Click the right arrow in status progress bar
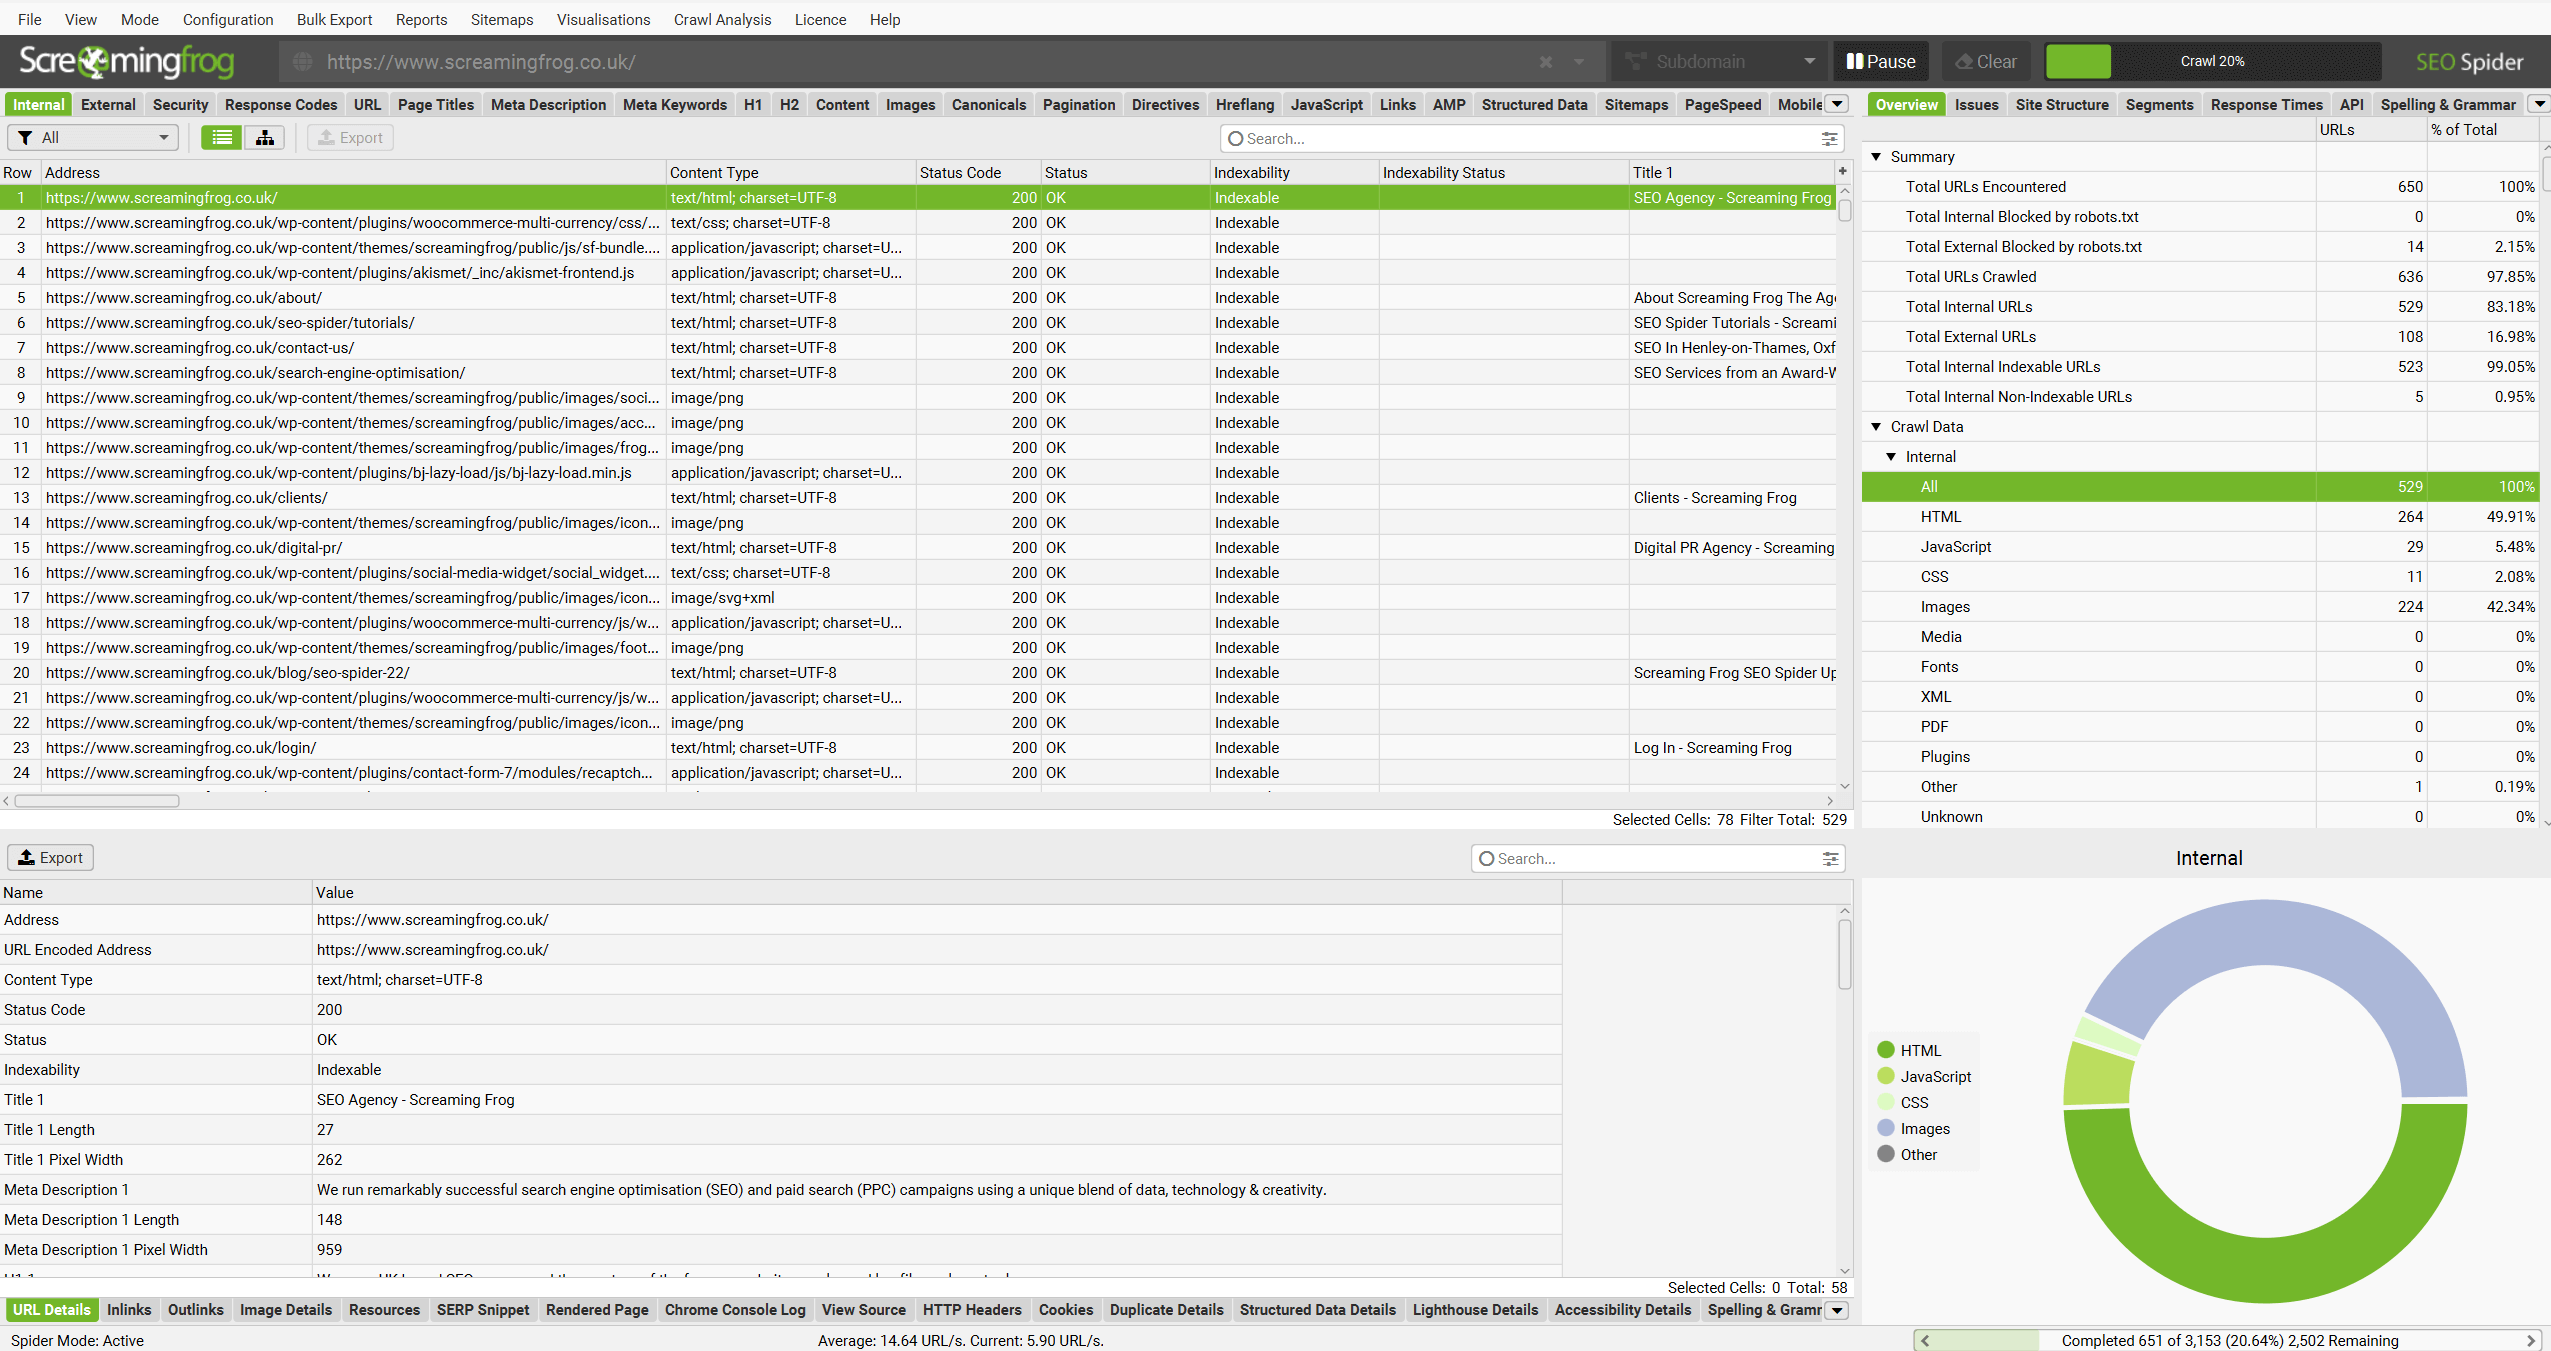Screen dimensions: 2551x1351 point(2530,1341)
